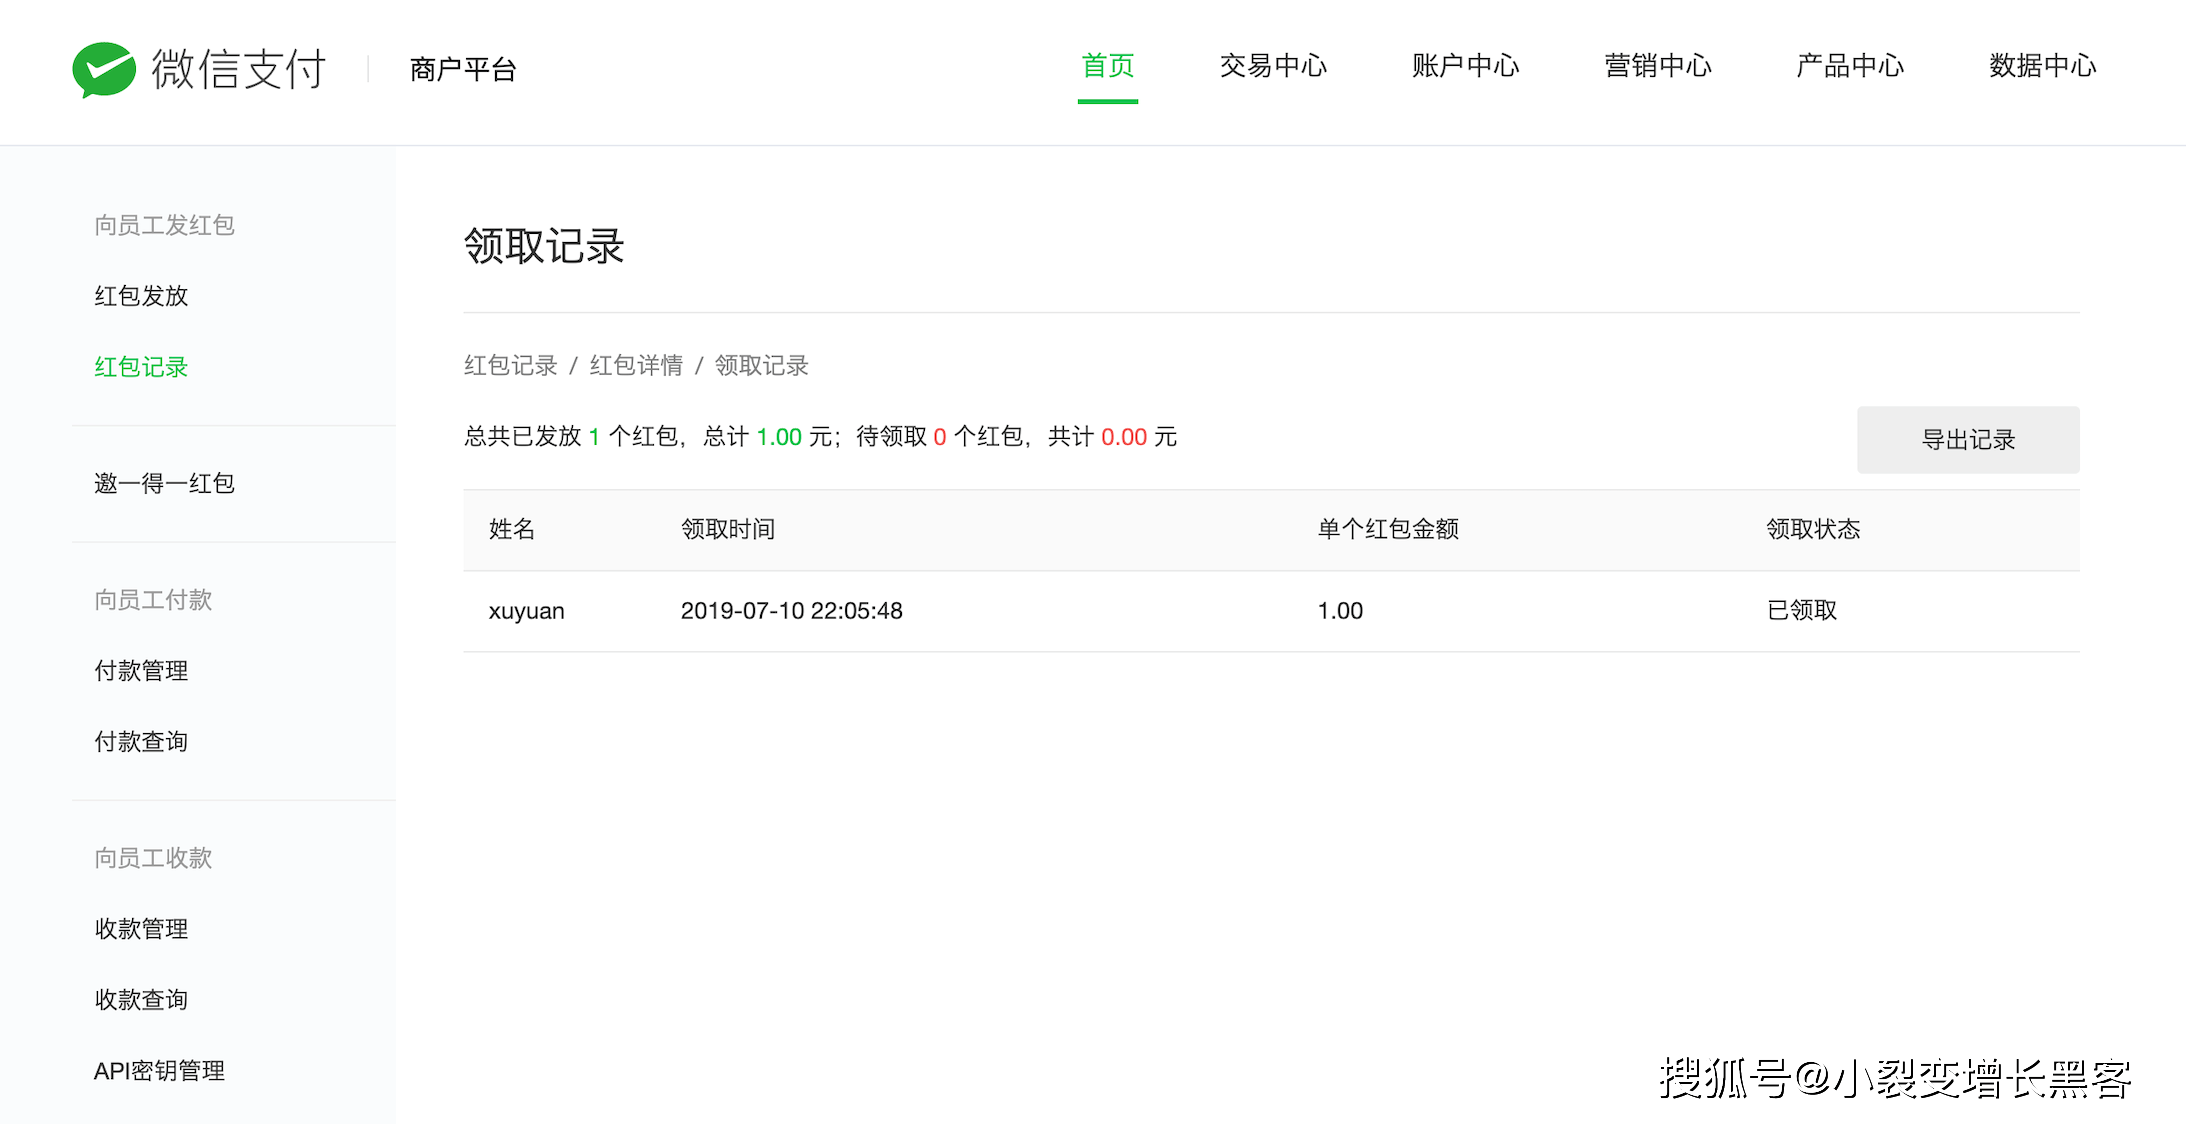Select the xuyuan record row
The height and width of the screenshot is (1124, 2186).
[x=1271, y=611]
